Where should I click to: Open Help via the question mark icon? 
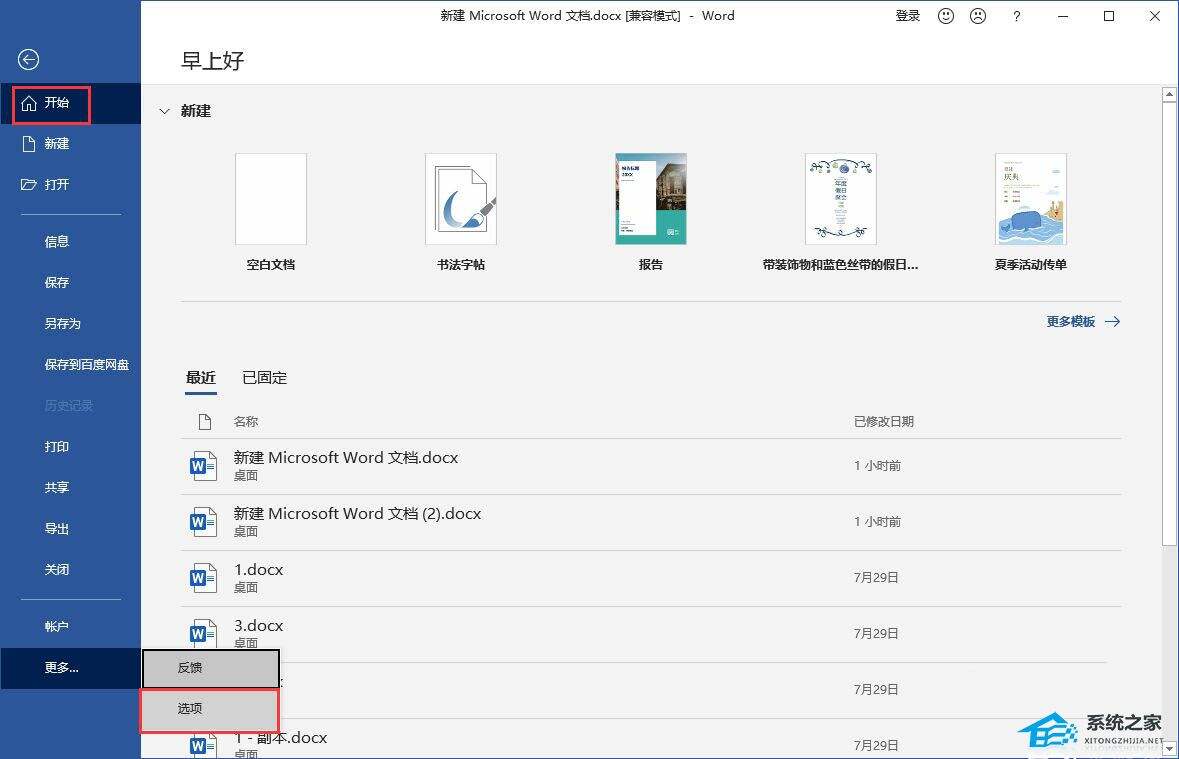click(x=1017, y=16)
